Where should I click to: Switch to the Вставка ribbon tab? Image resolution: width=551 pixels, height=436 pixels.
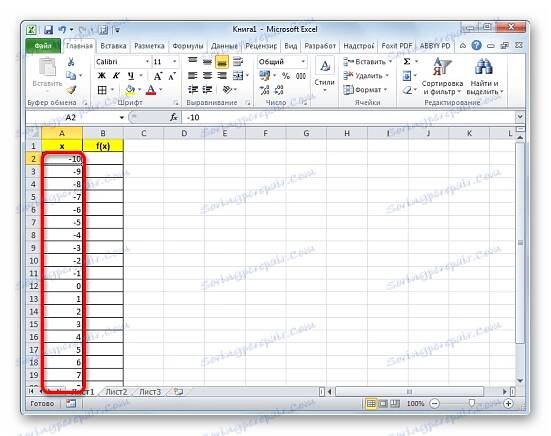[113, 46]
